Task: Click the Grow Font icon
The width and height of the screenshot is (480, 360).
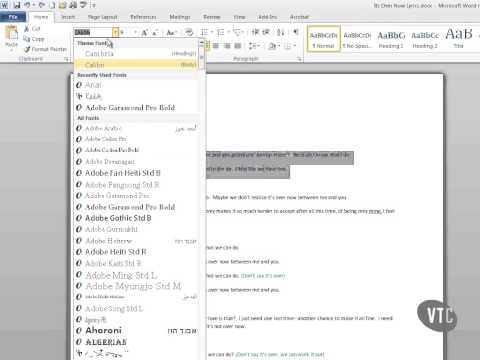Action: click(144, 32)
